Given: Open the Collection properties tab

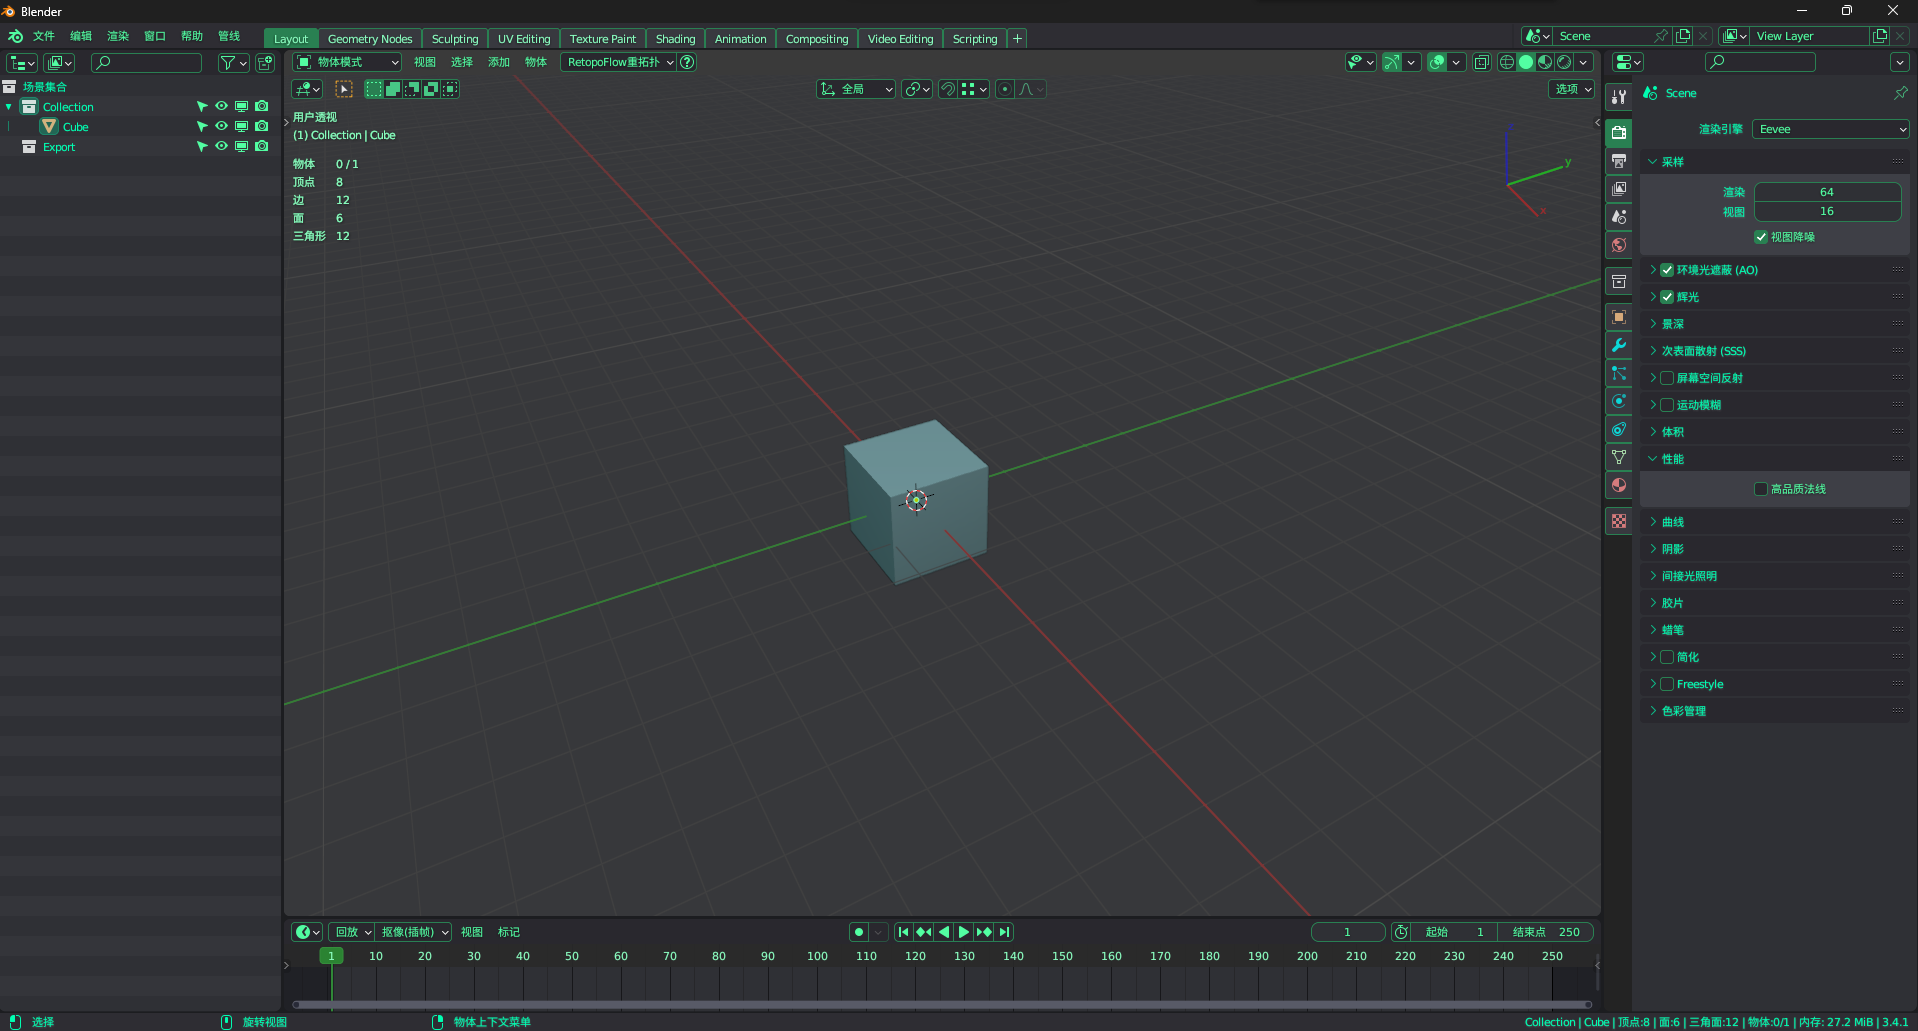Looking at the screenshot, I should pos(1619,281).
